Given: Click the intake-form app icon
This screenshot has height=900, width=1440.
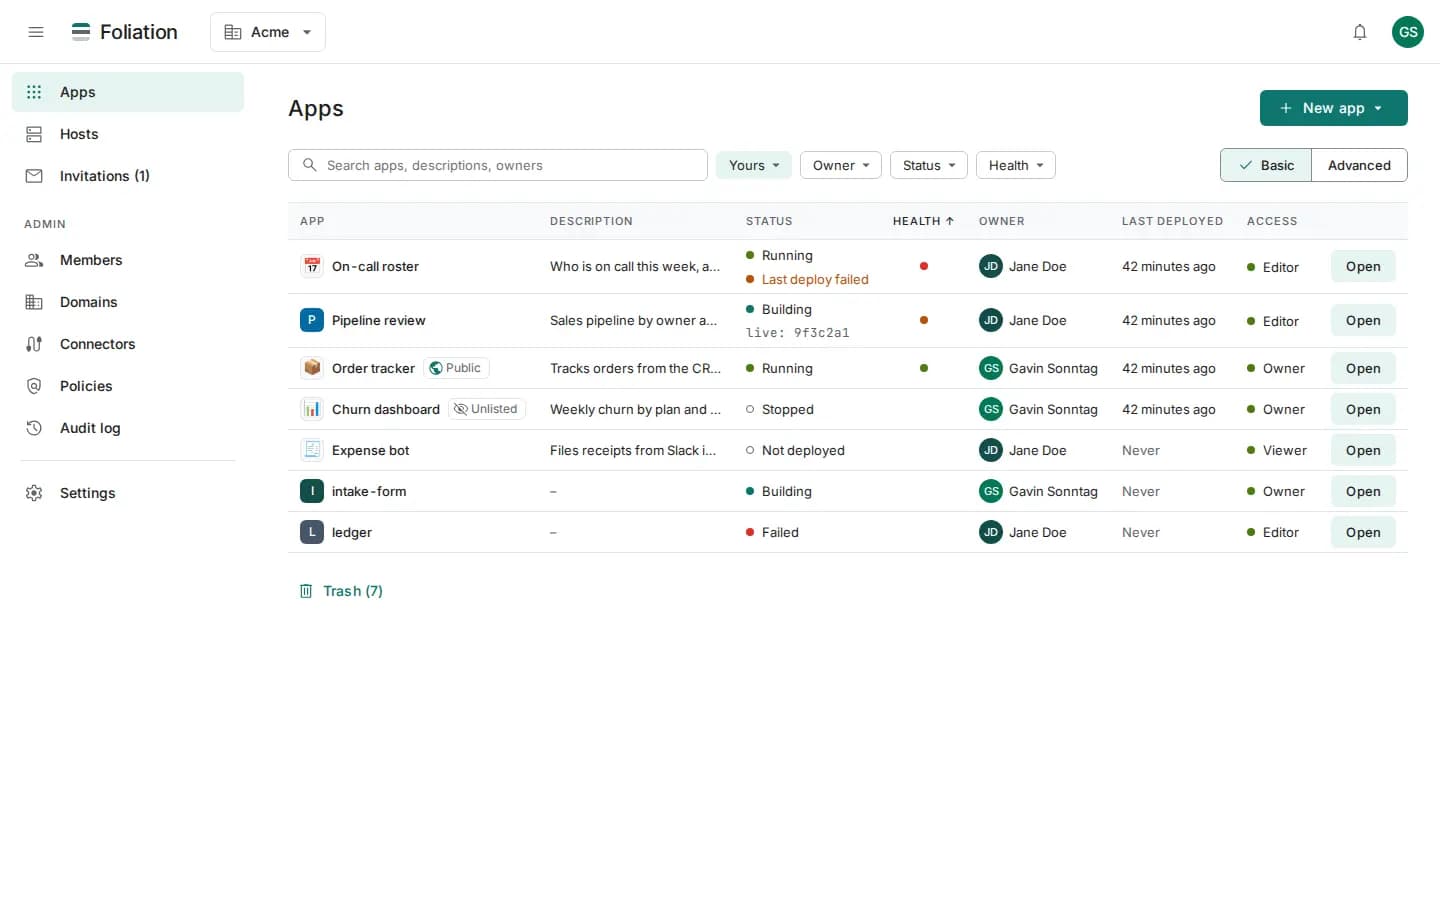Looking at the screenshot, I should pos(312,491).
